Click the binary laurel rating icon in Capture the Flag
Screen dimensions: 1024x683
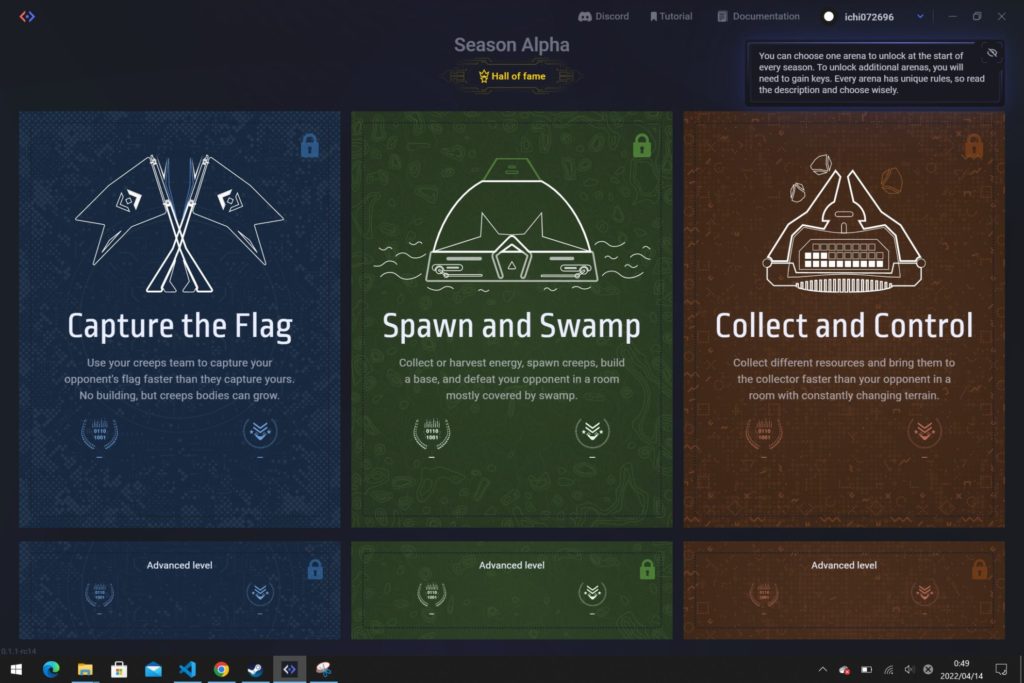pos(99,433)
